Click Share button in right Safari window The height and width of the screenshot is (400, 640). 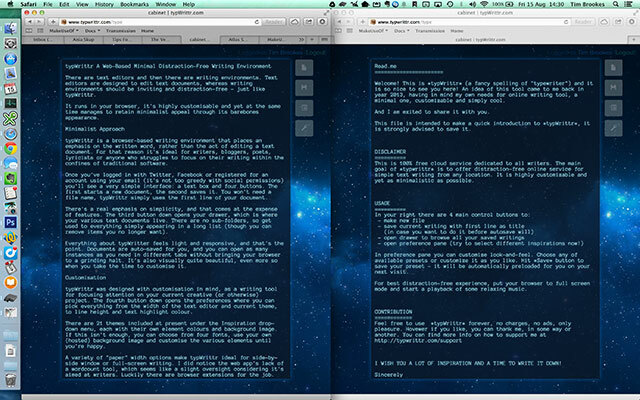click(618, 22)
